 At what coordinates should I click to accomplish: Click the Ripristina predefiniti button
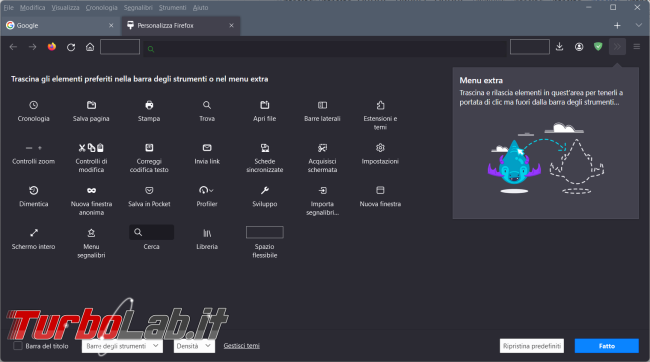click(x=532, y=346)
